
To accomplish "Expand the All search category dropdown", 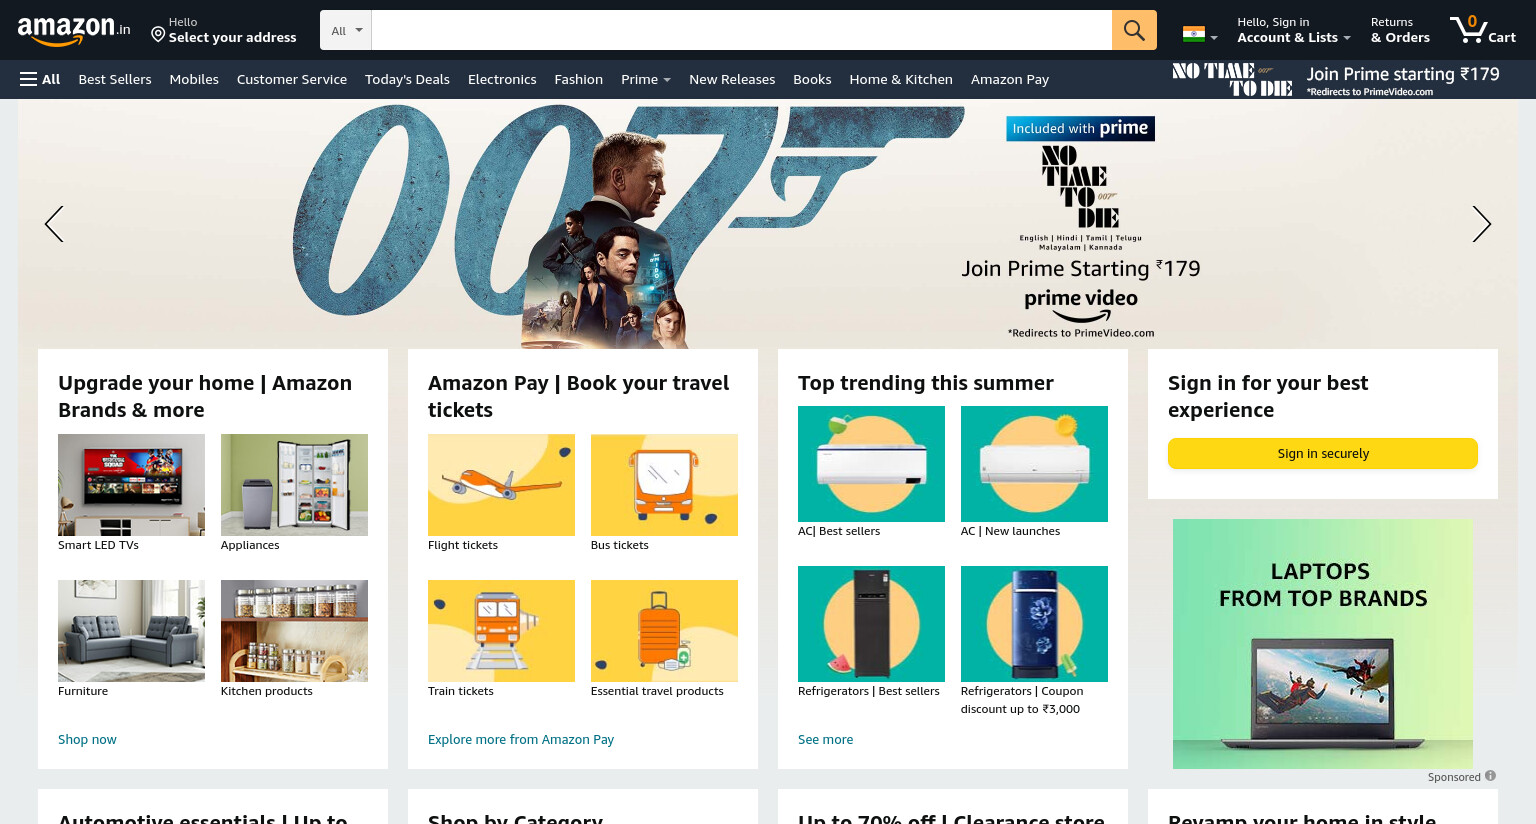I will [x=346, y=30].
